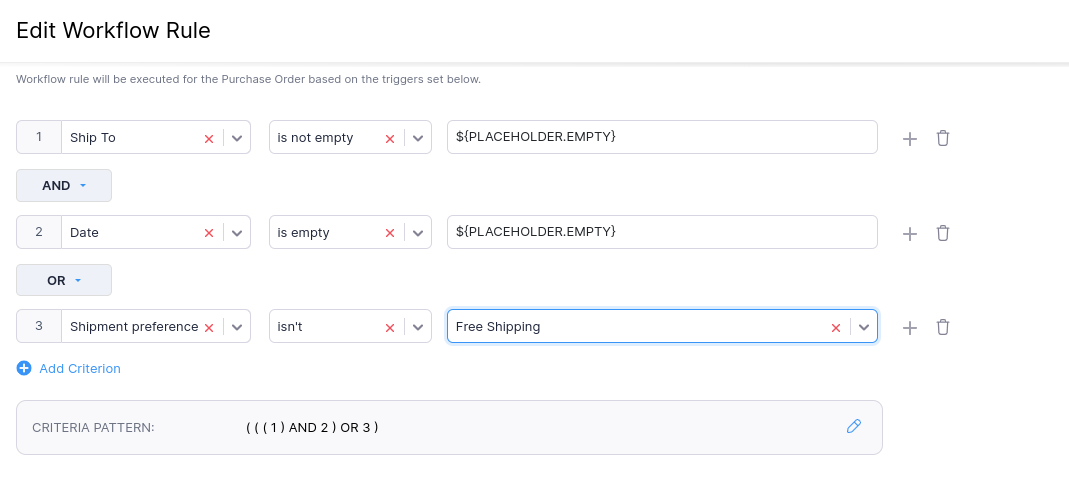Clear the Free Shipping value
Viewport: 1069px width, 488px height.
point(836,327)
